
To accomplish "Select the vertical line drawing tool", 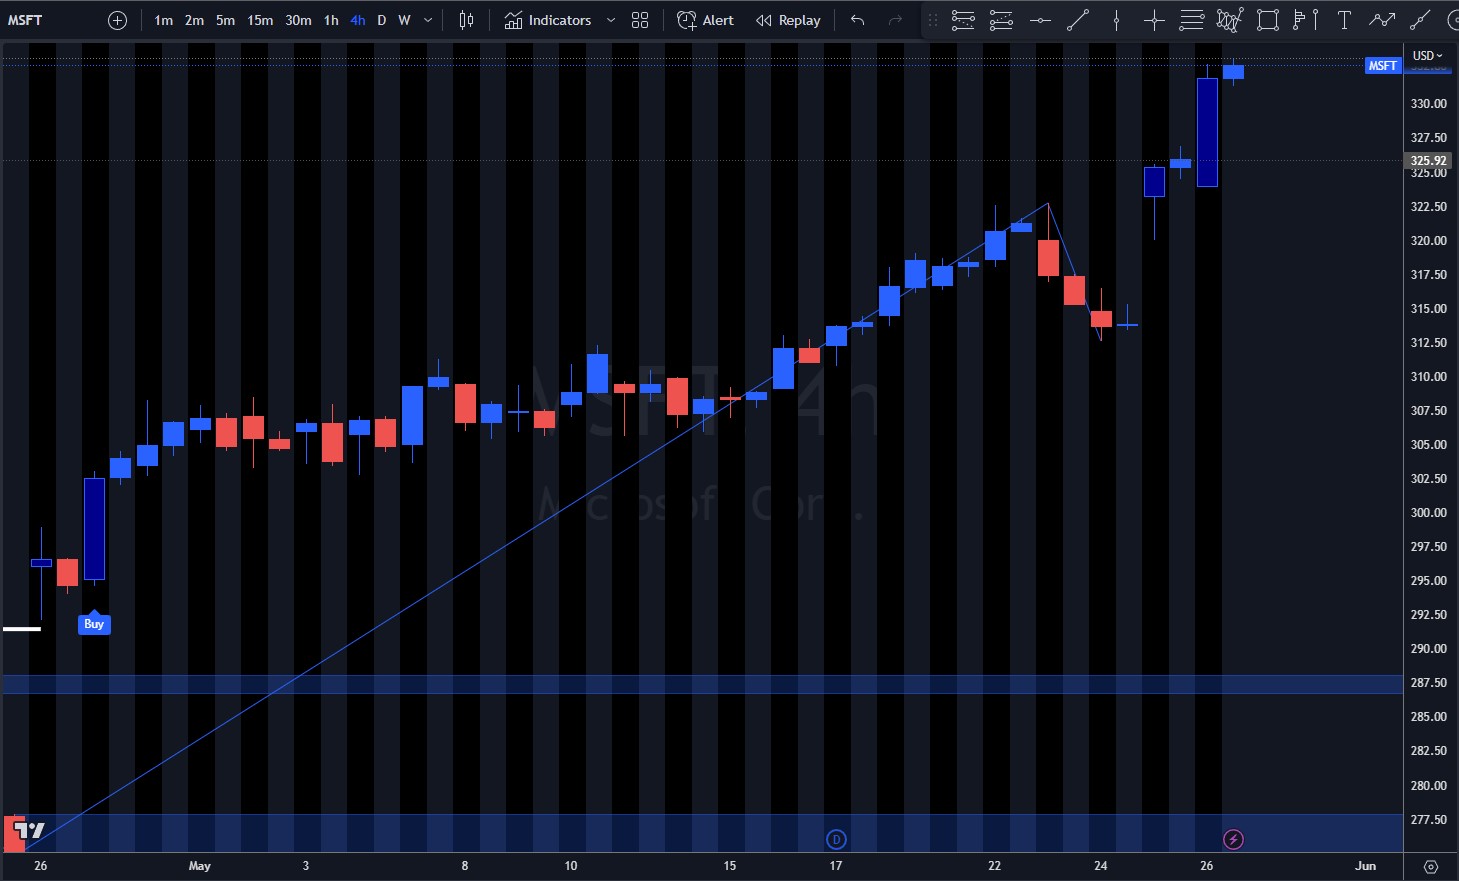I will [1116, 20].
